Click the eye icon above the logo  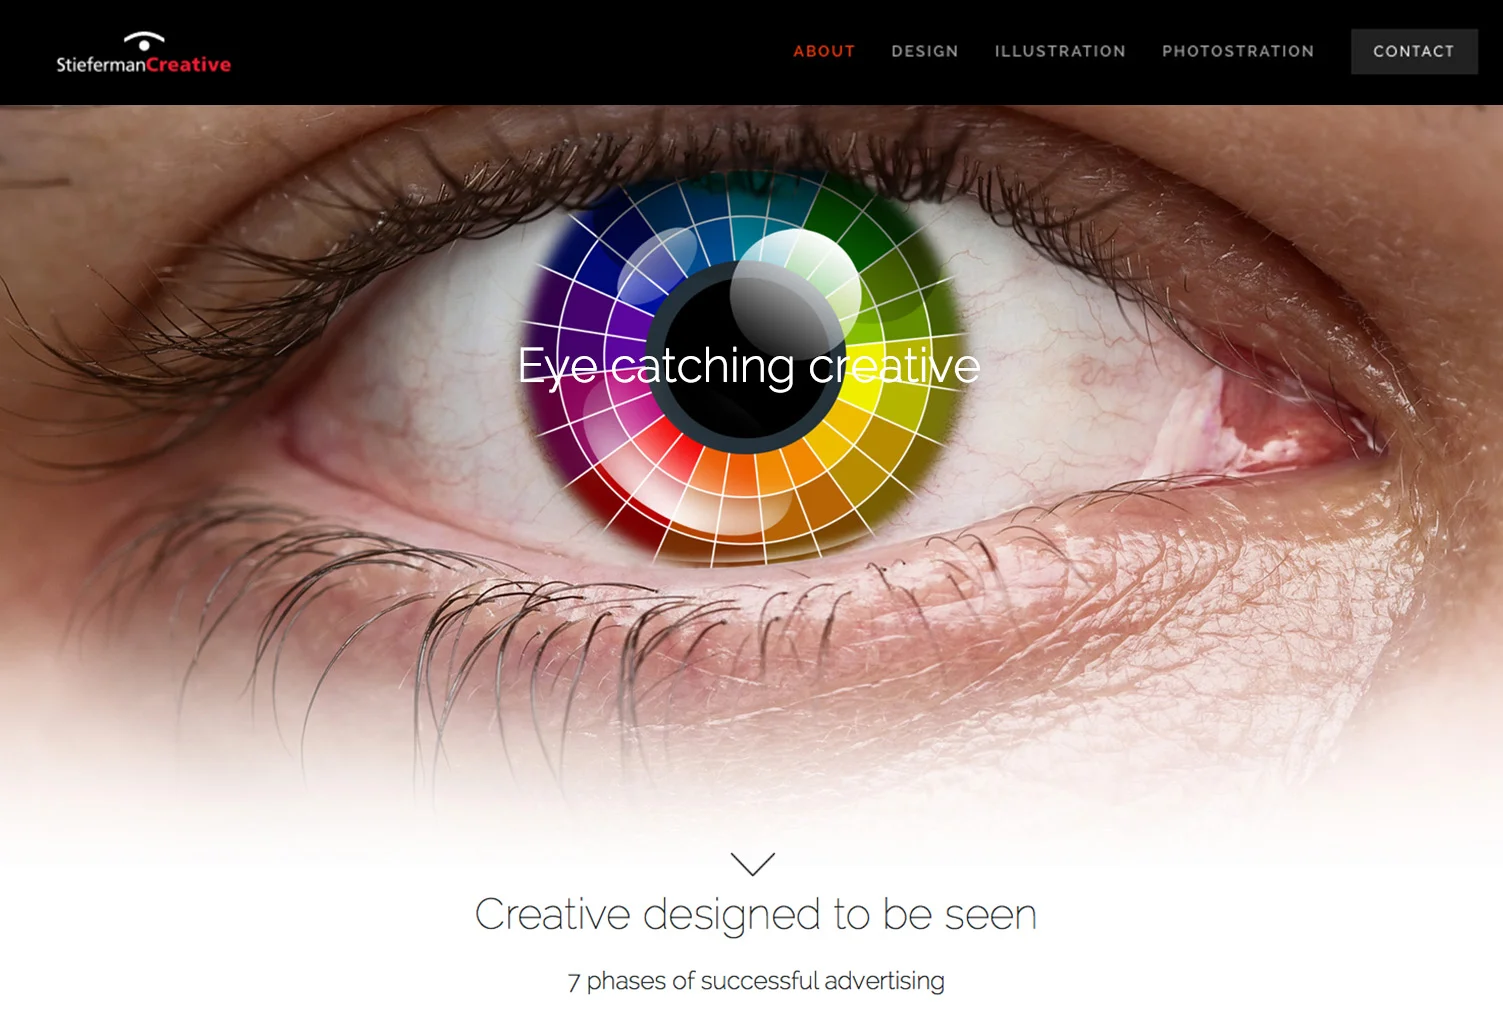coord(144,41)
